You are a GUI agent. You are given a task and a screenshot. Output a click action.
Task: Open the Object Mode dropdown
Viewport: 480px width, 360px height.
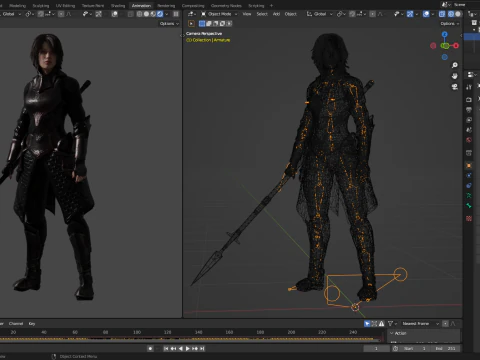coord(219,14)
